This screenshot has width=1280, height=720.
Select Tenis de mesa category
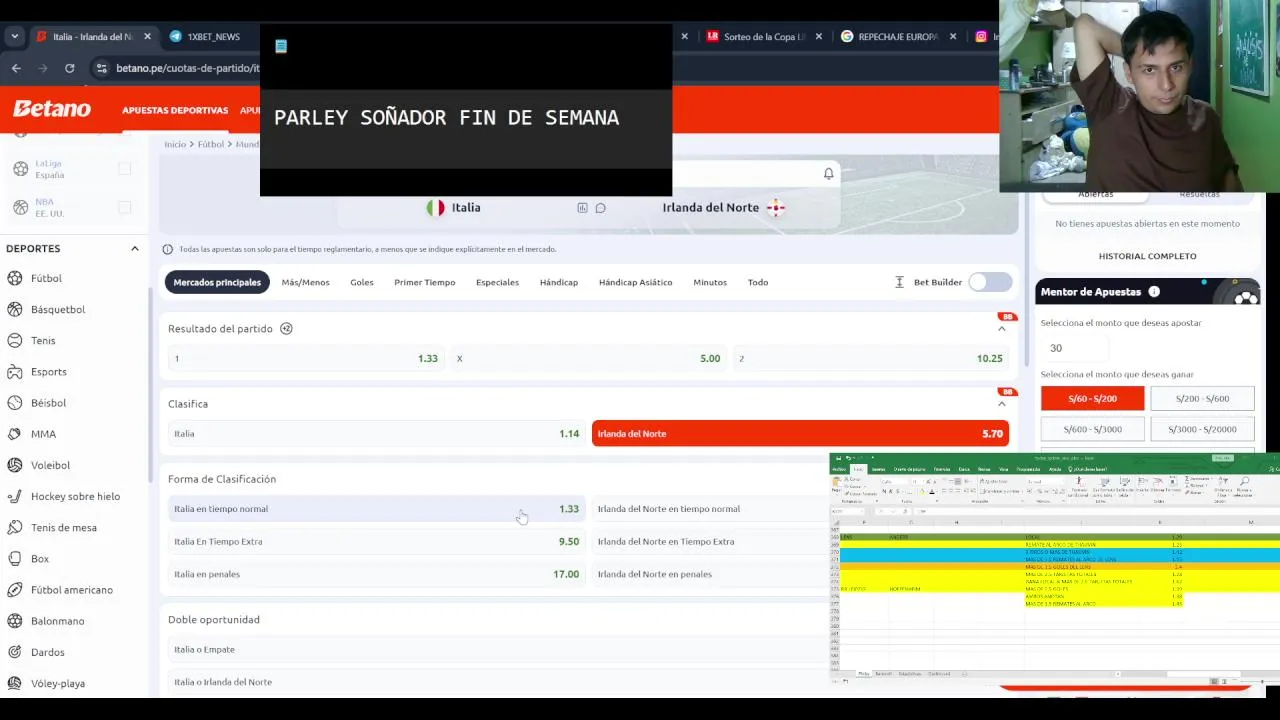point(64,527)
